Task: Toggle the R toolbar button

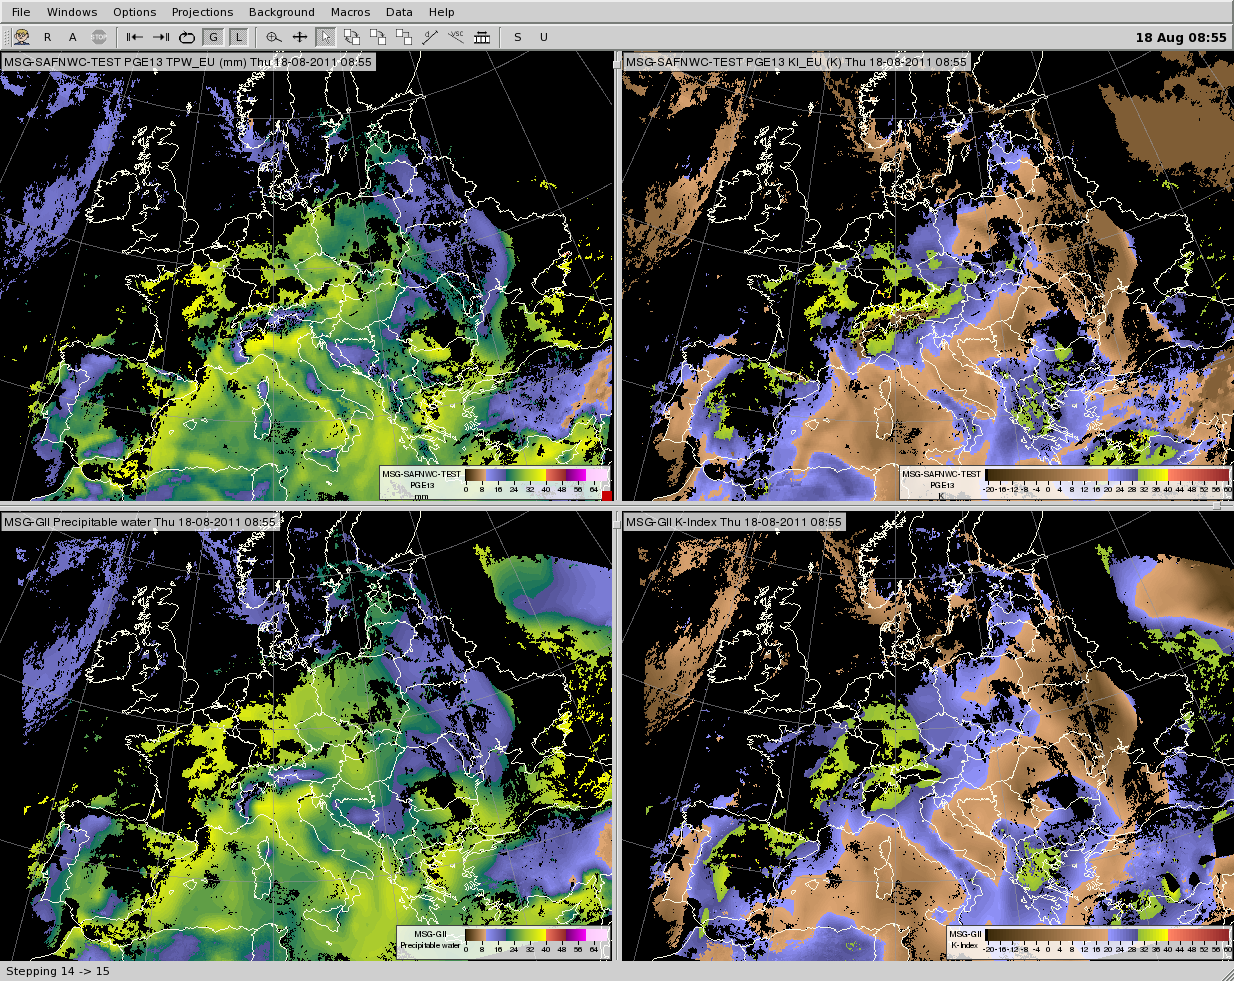Action: (x=47, y=37)
